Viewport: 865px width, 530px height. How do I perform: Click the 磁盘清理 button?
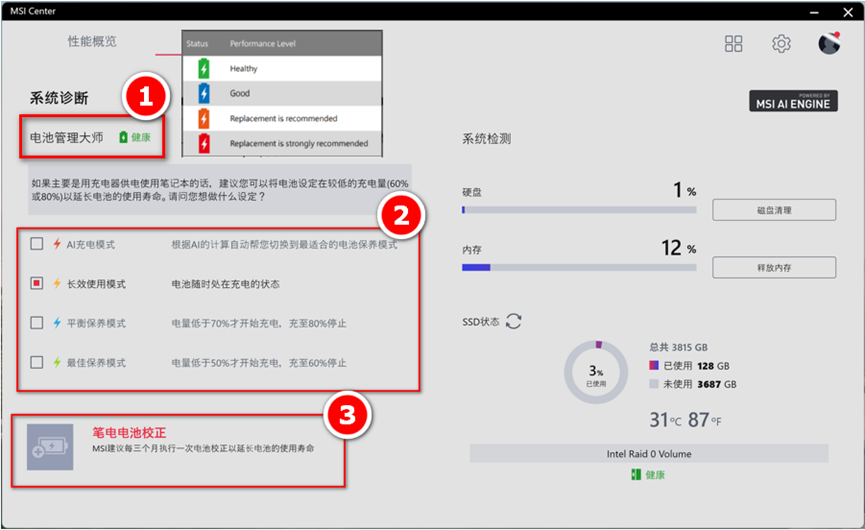(x=773, y=209)
